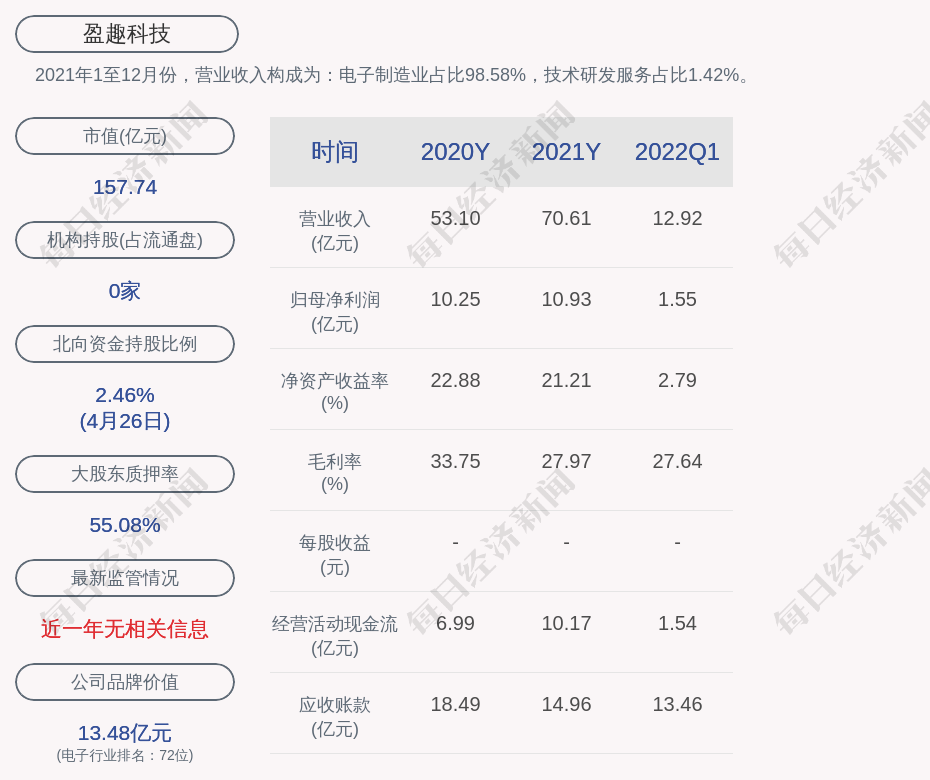Click the 2021Y revenue value 70.61
This screenshot has height=780, width=930.
[566, 218]
